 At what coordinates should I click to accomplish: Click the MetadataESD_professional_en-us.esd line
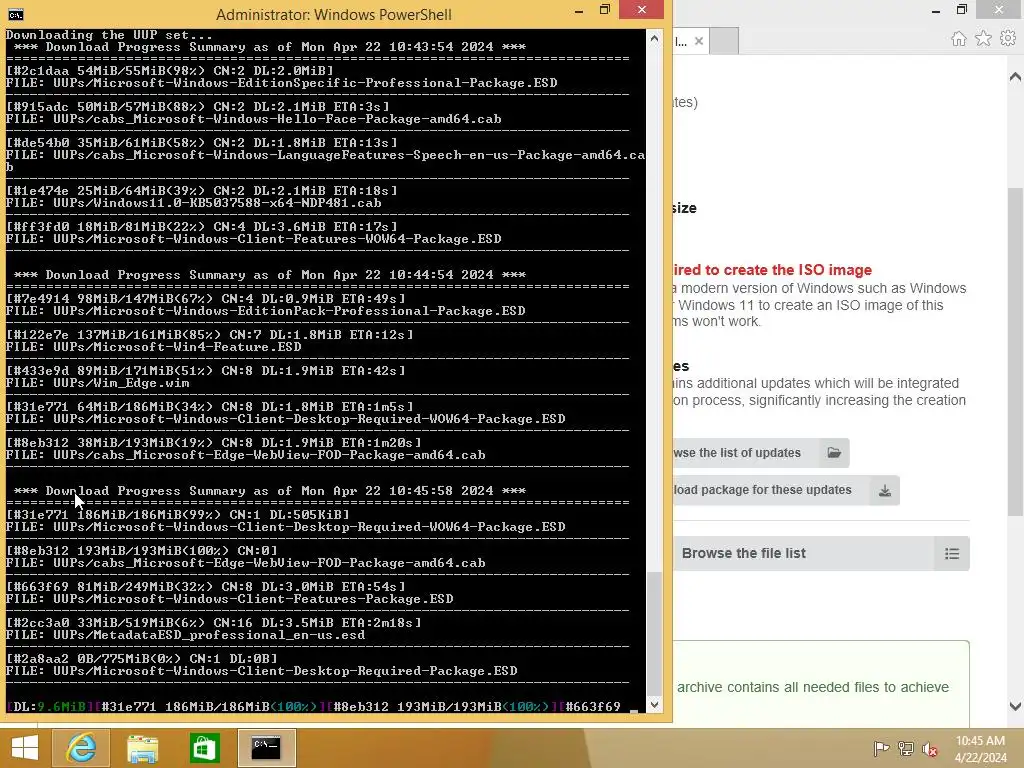tap(185, 635)
